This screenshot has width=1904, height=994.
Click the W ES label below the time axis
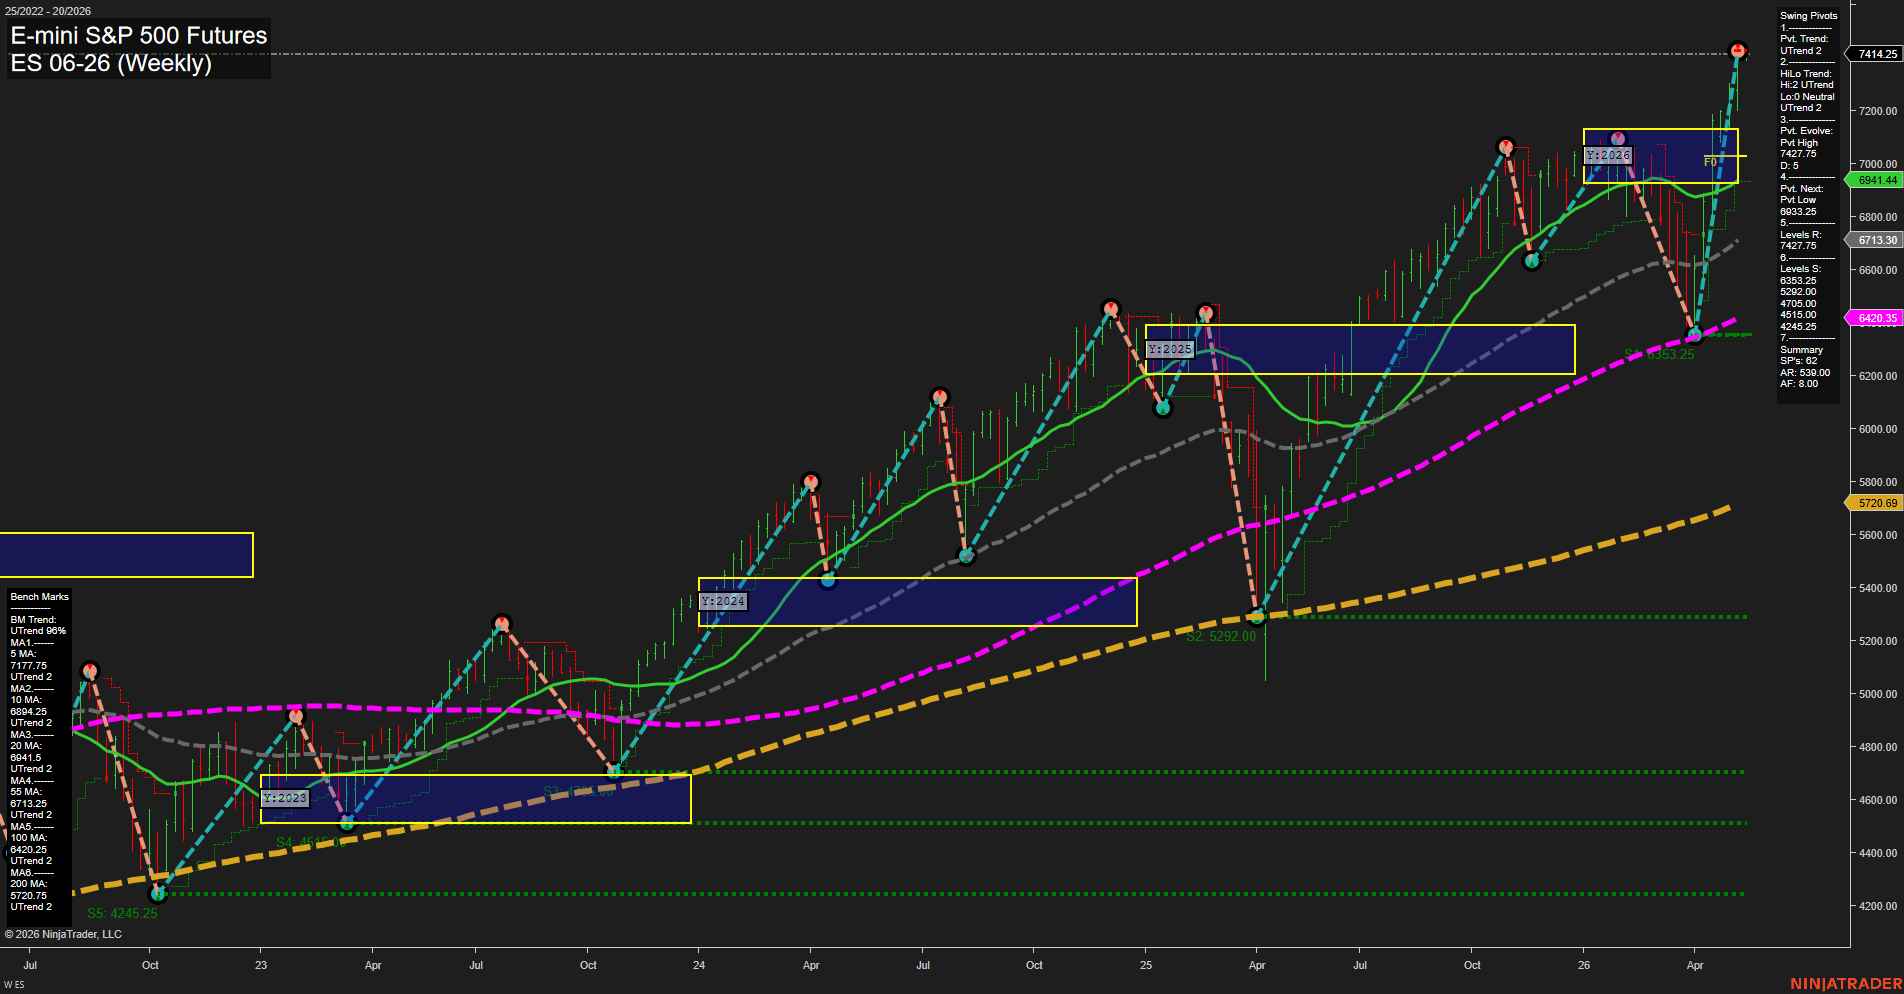coord(14,985)
